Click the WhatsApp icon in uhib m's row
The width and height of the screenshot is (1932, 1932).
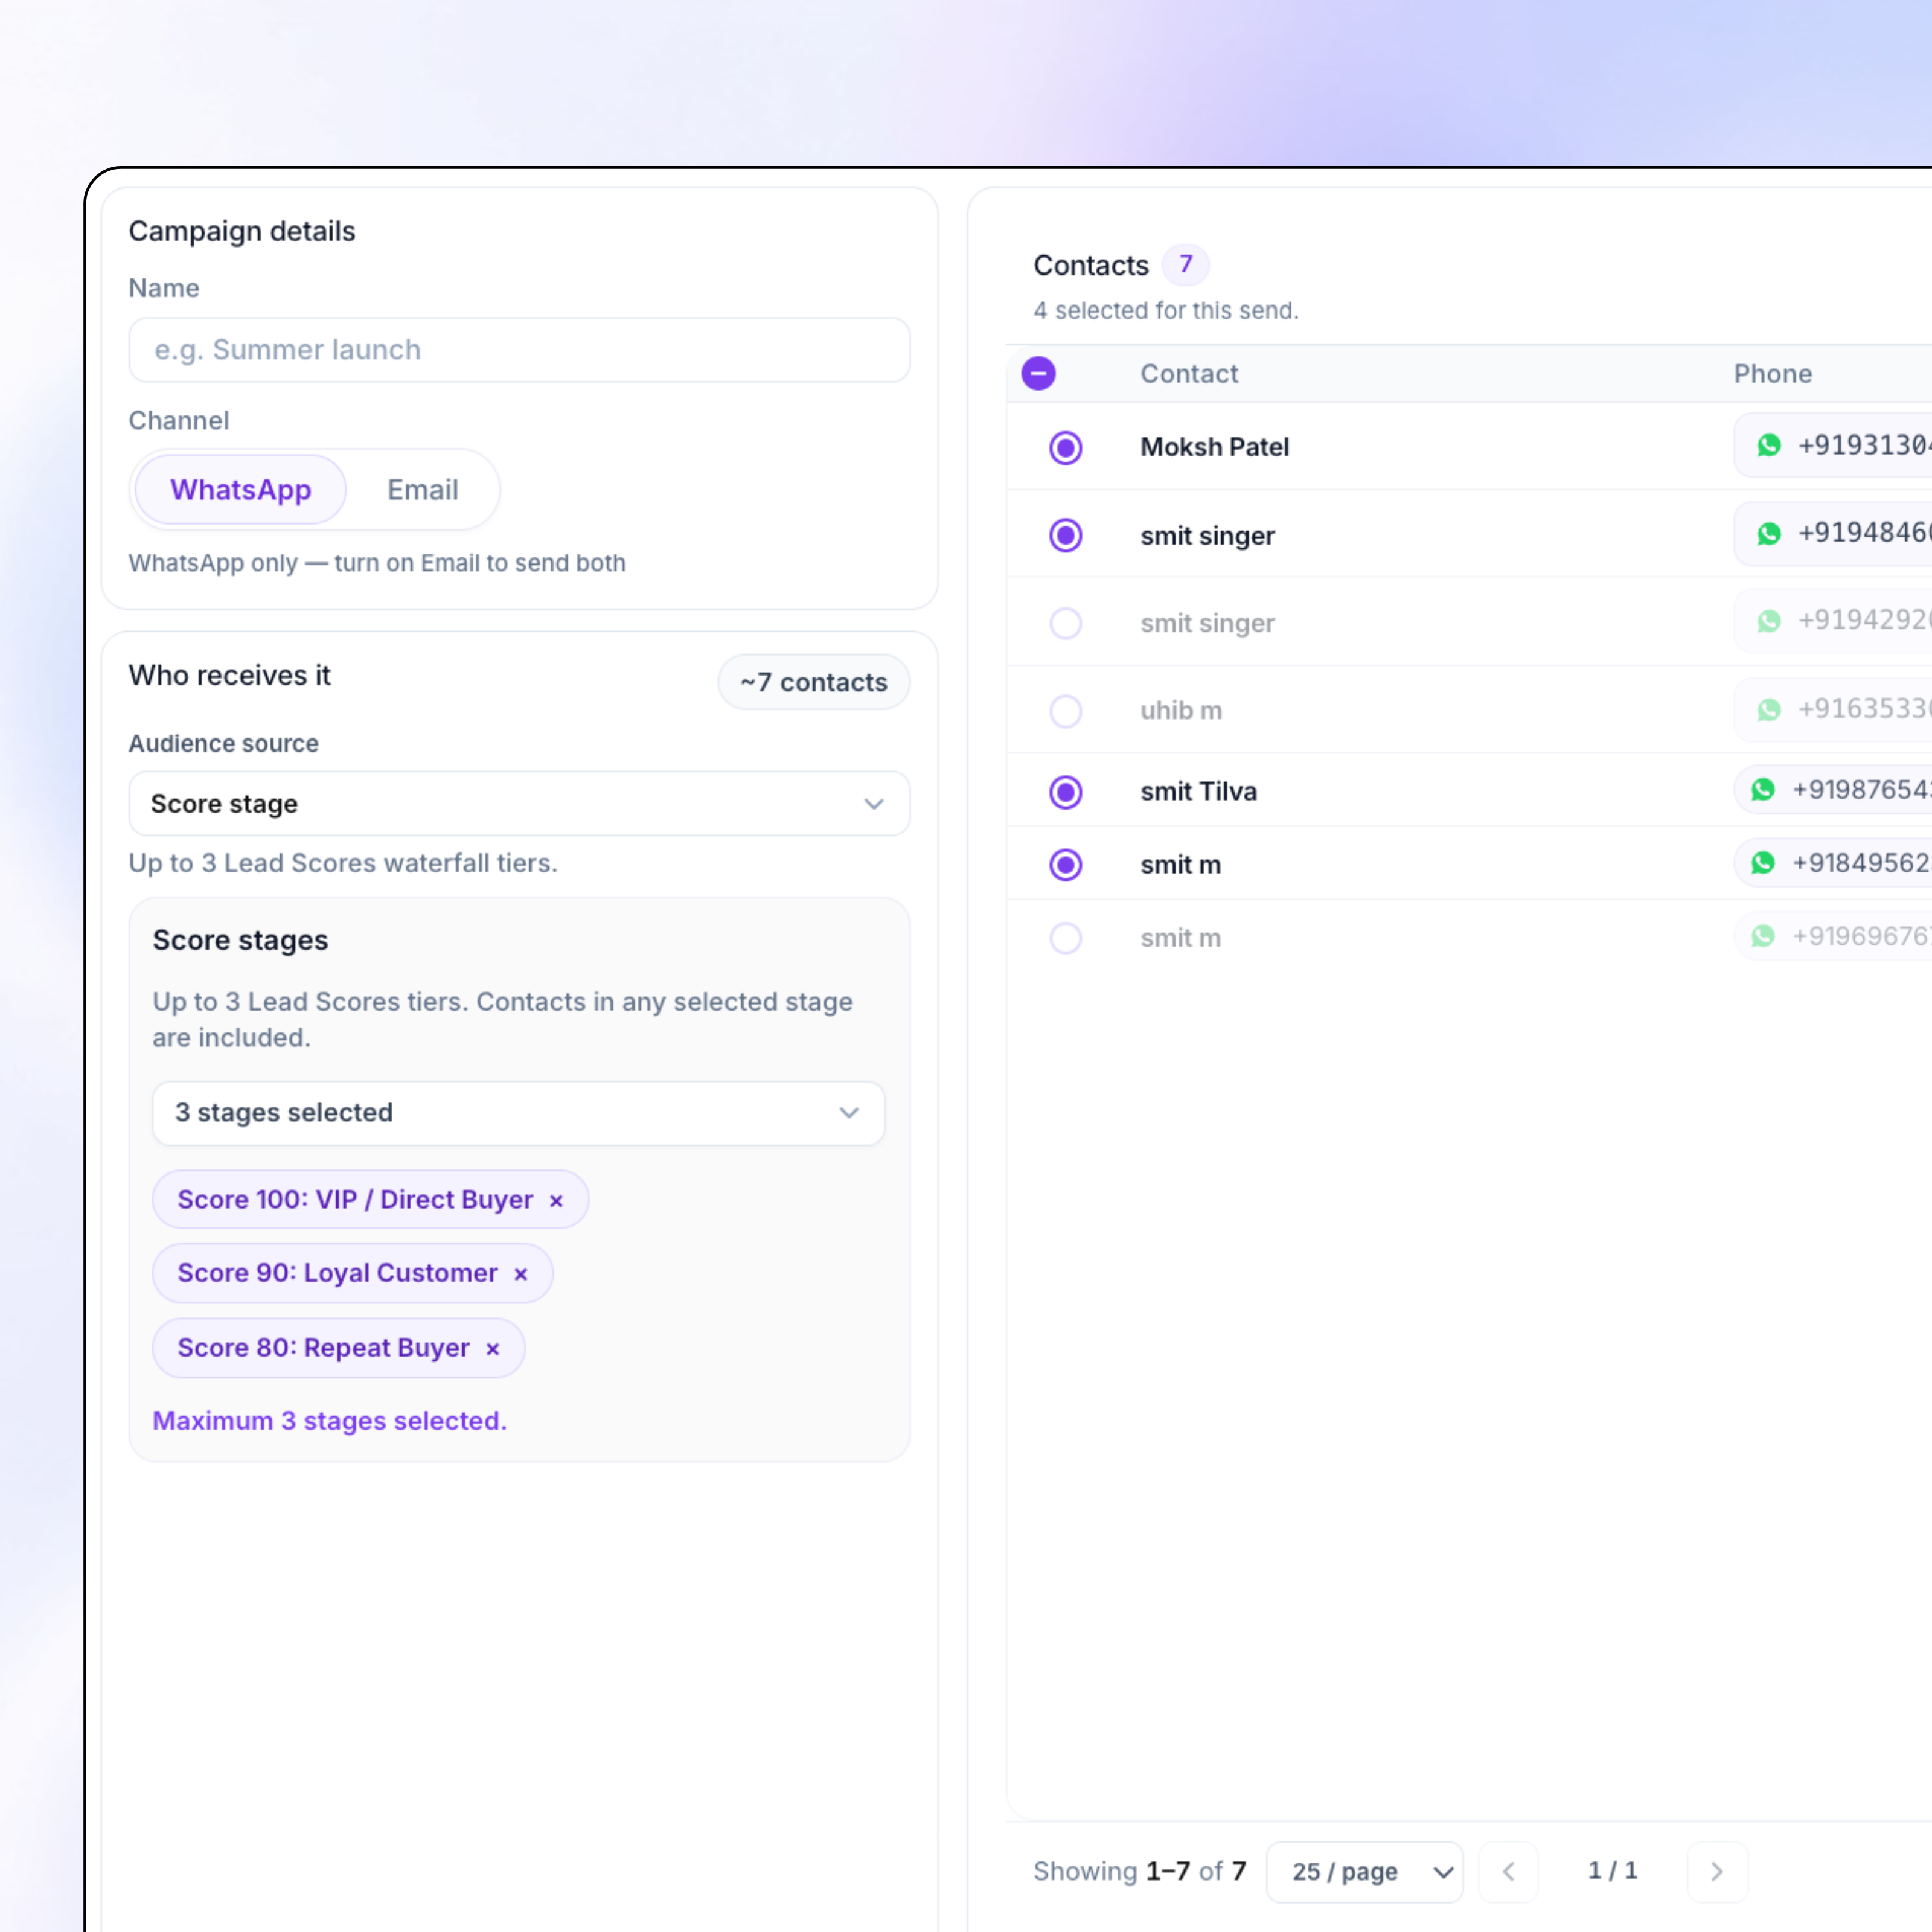click(1769, 709)
